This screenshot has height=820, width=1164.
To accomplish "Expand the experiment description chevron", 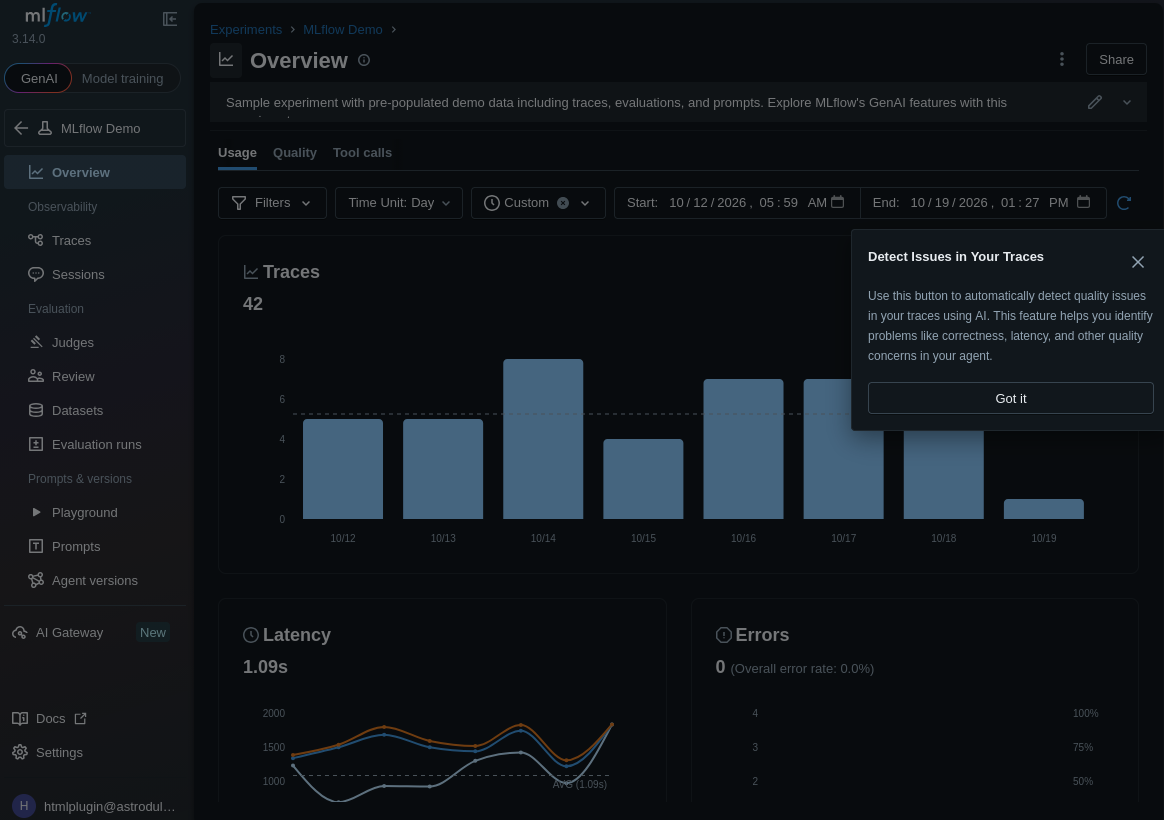I will click(x=1127, y=102).
